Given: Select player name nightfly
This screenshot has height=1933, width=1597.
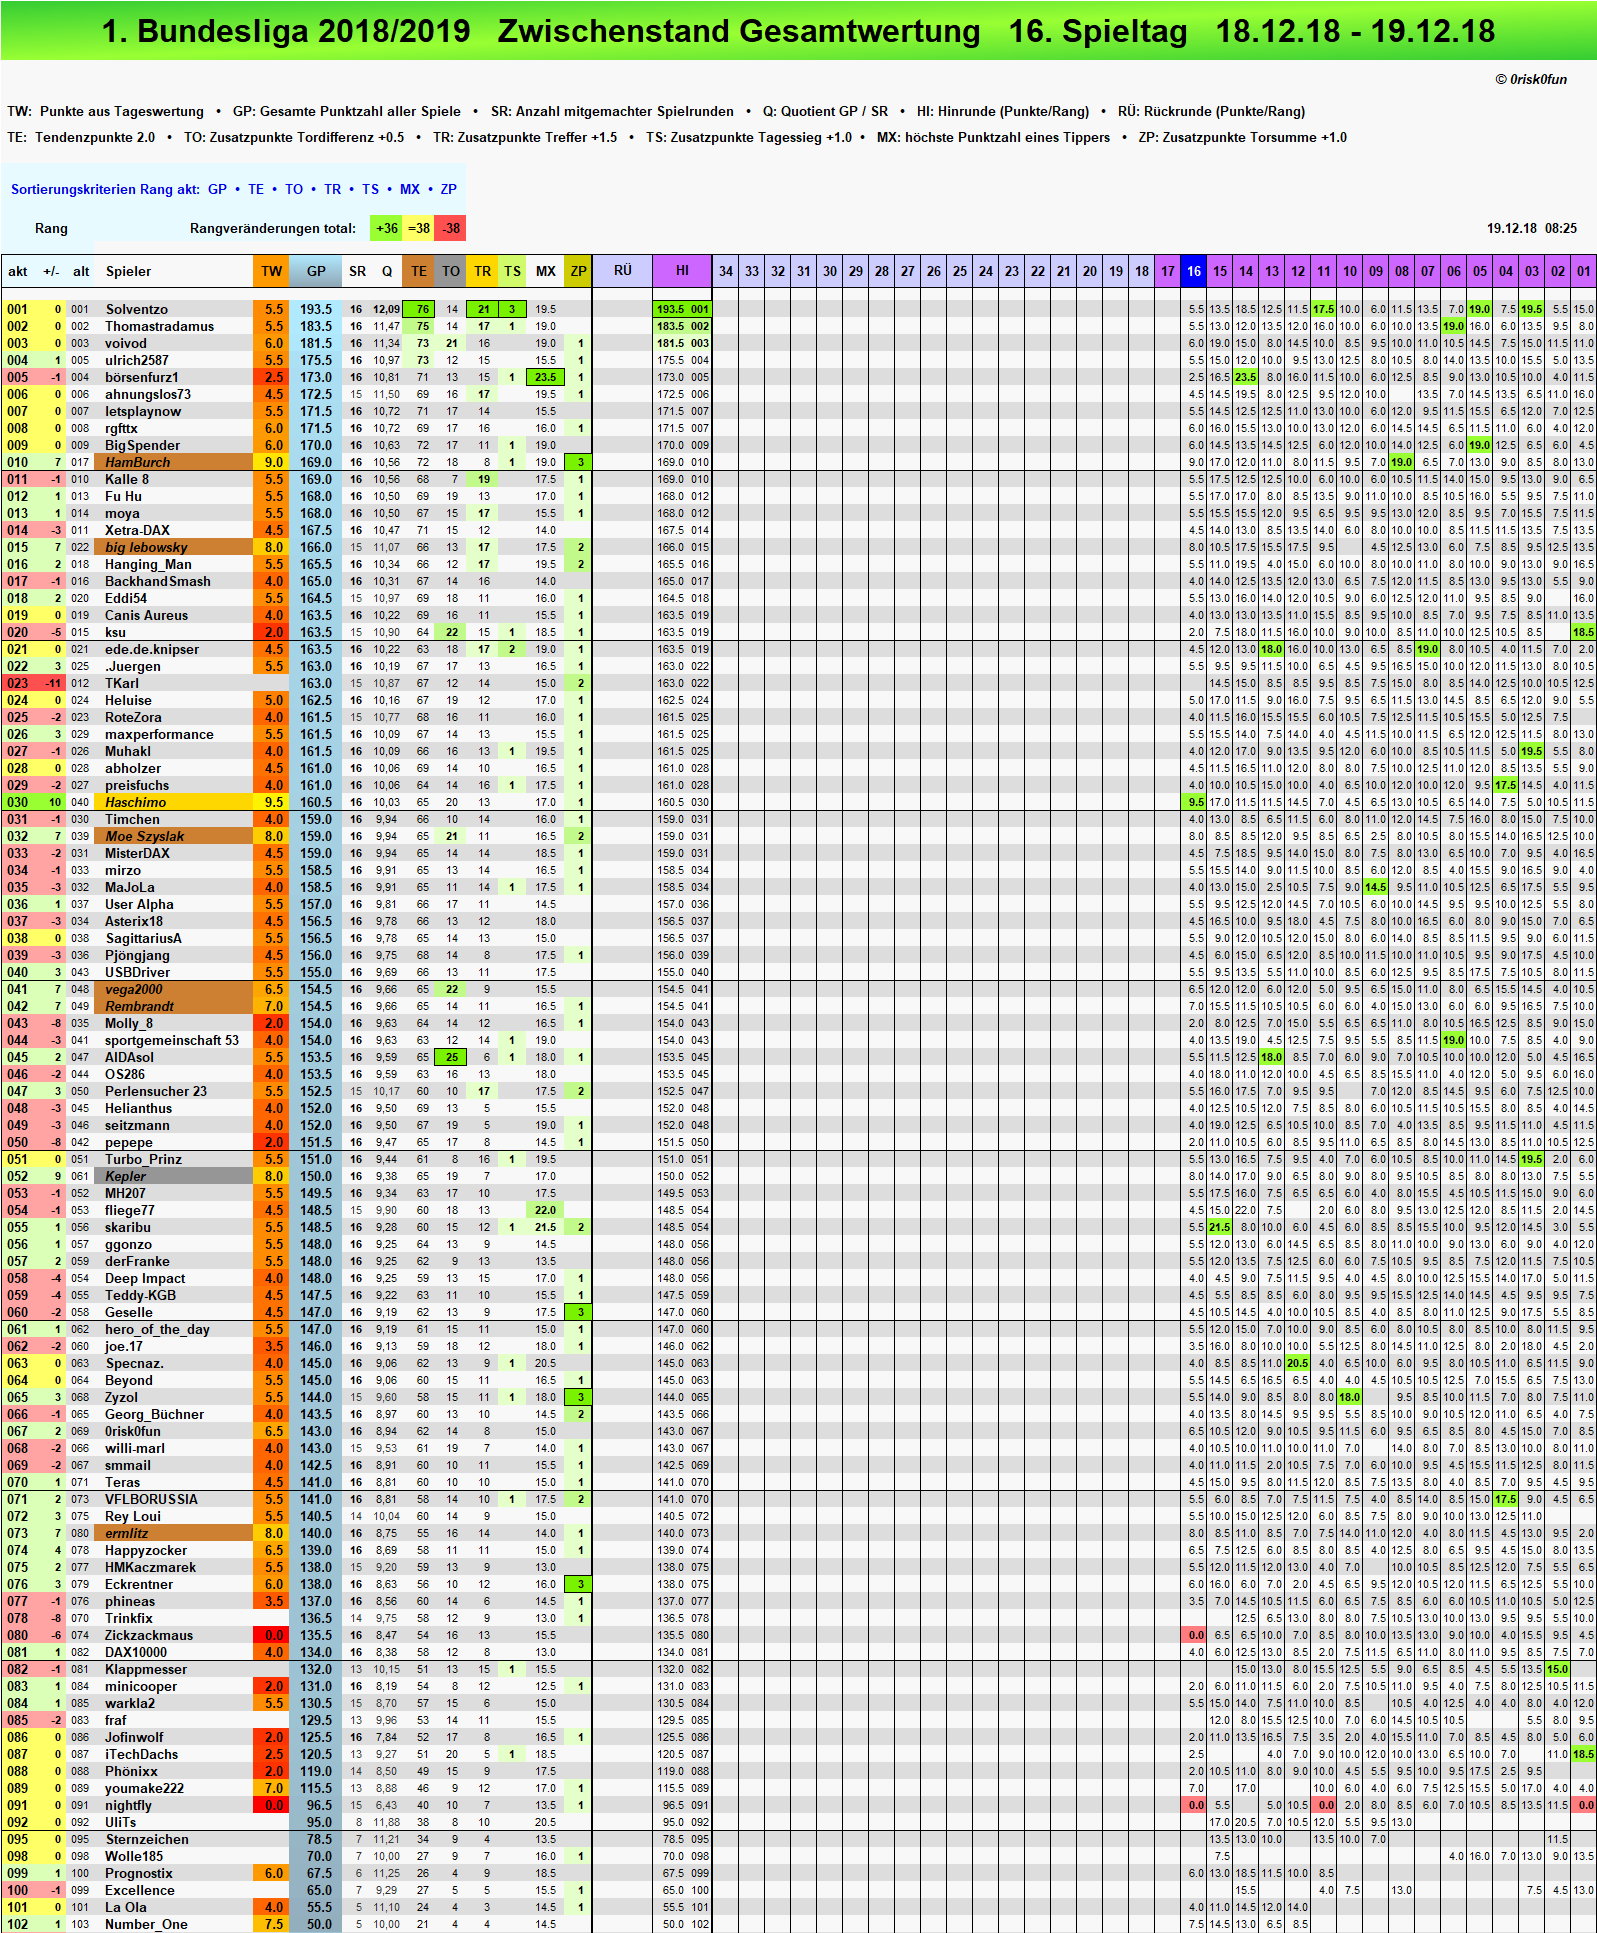Looking at the screenshot, I should (x=129, y=1805).
